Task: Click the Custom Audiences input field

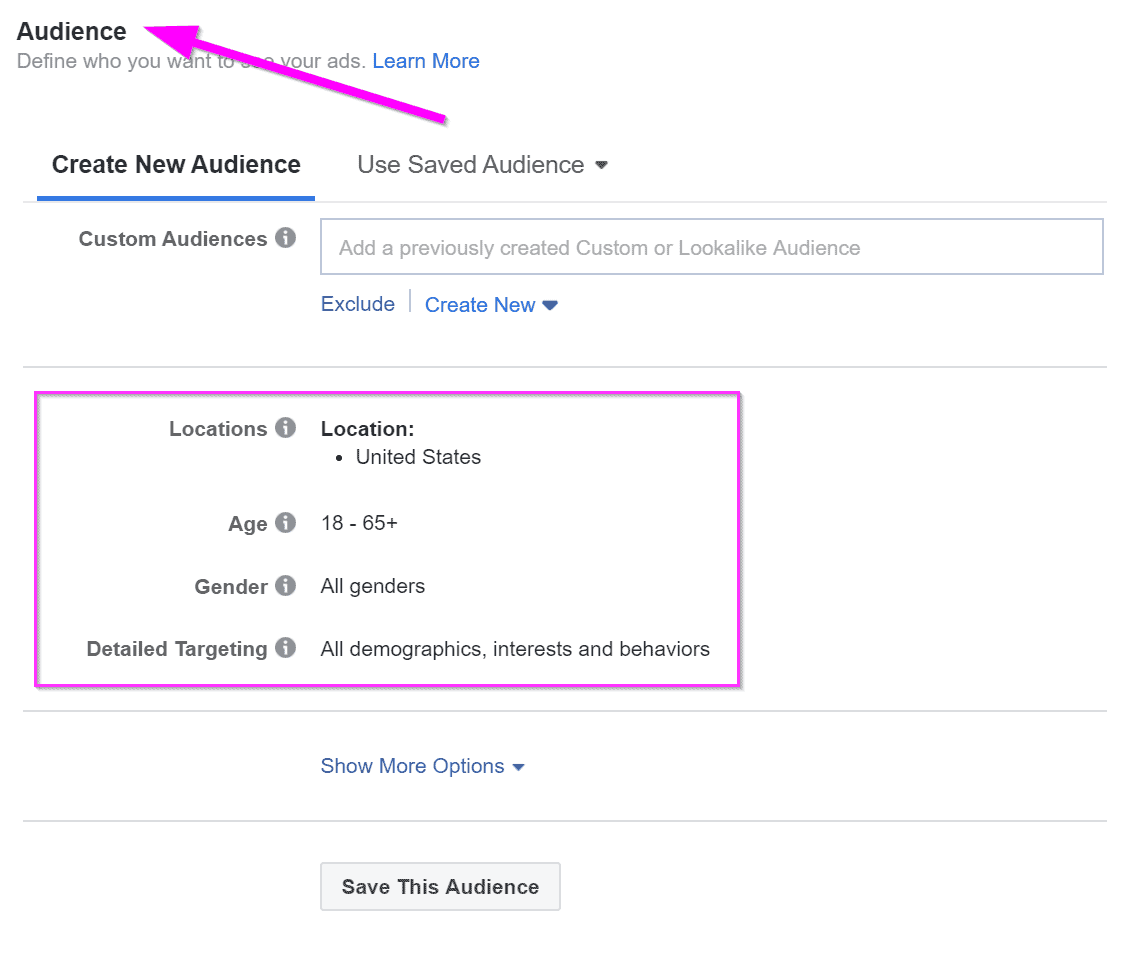Action: (711, 246)
